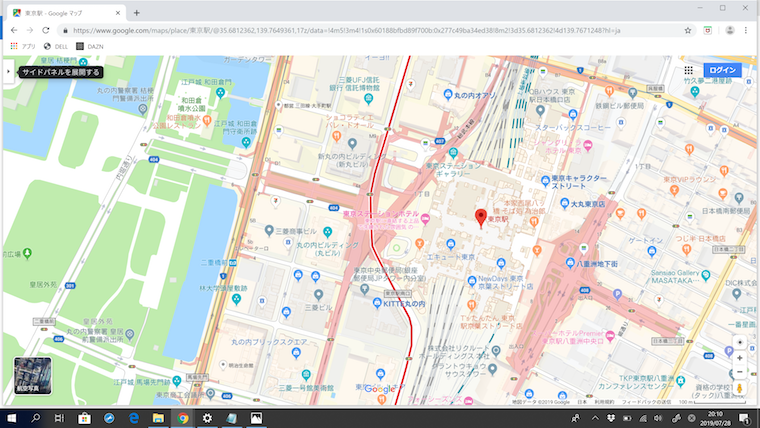Open the Chrome three-dot menu
The height and width of the screenshot is (428, 760).
(x=745, y=30)
